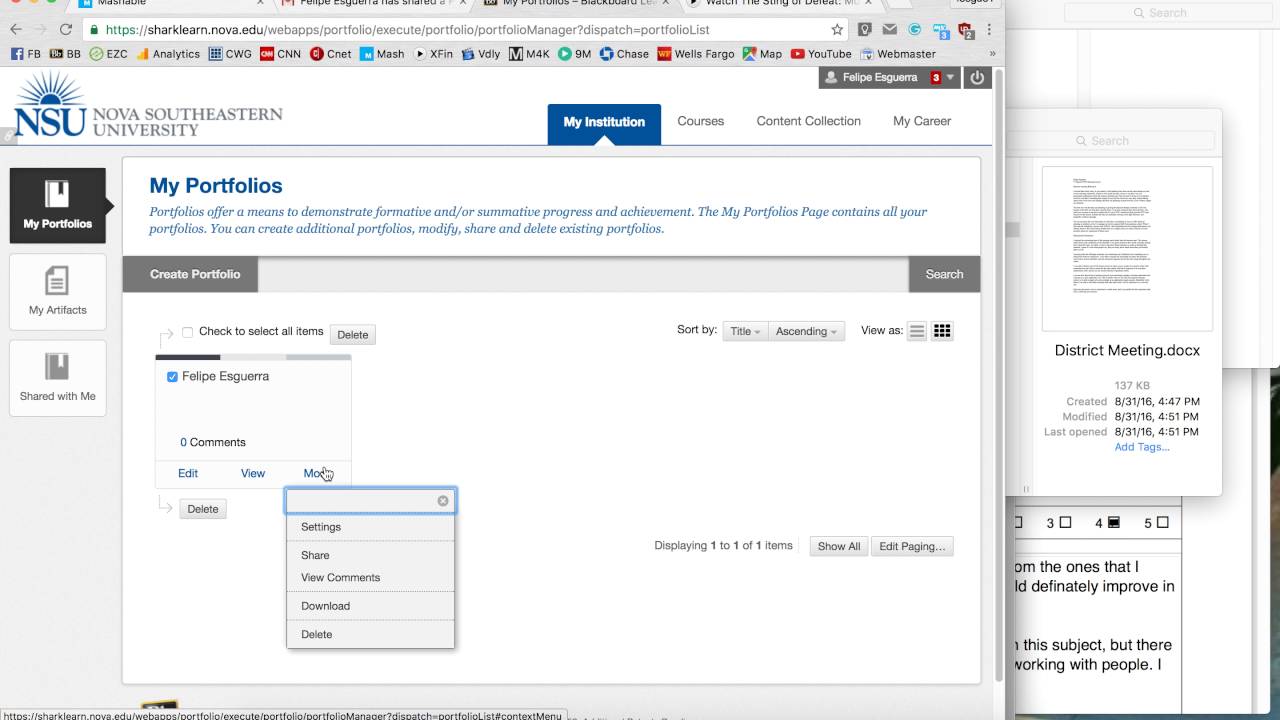This screenshot has height=720, width=1280.
Task: Click the Create Portfolio button
Action: click(x=195, y=274)
